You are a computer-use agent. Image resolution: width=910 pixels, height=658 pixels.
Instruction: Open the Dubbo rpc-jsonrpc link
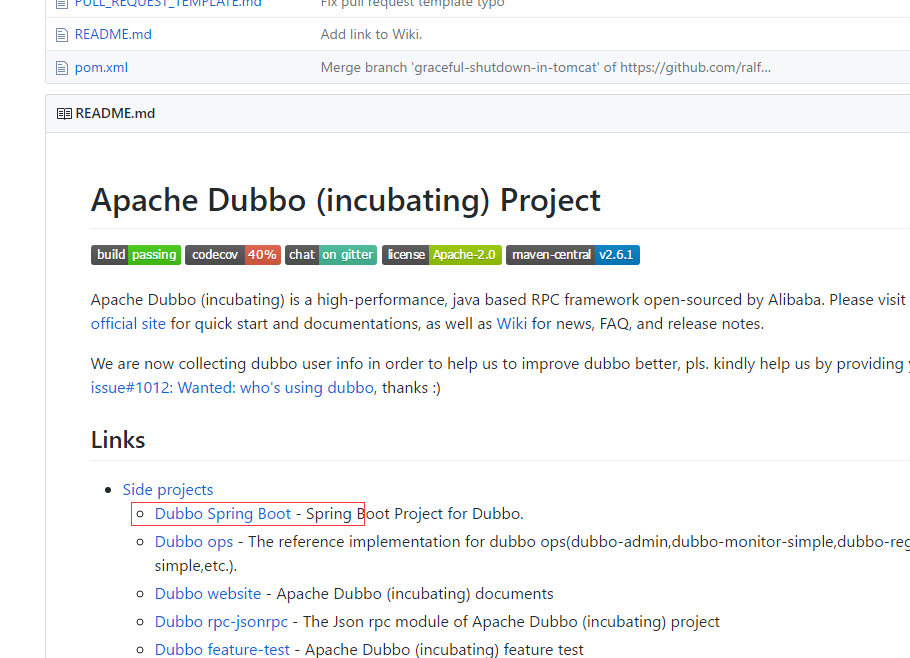(x=221, y=621)
